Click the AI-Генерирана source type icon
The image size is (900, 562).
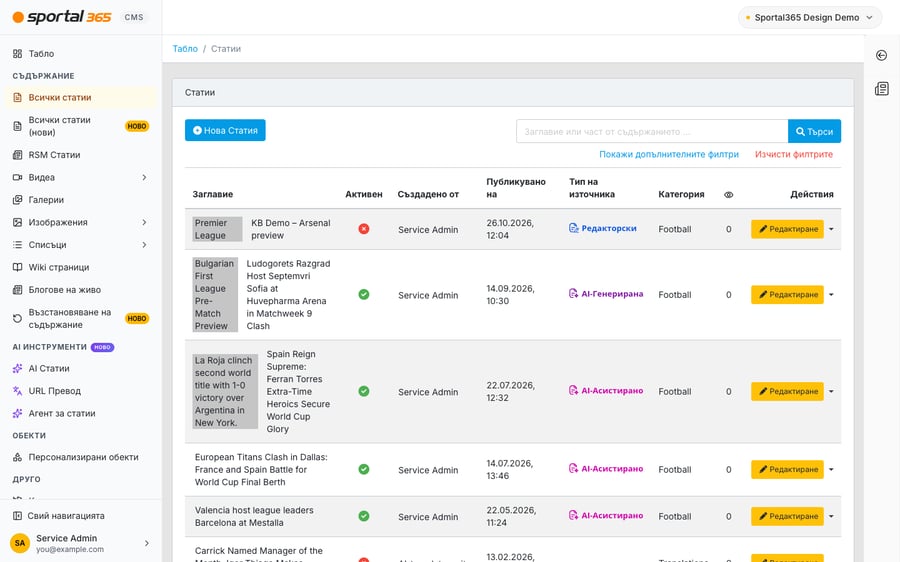pos(573,293)
